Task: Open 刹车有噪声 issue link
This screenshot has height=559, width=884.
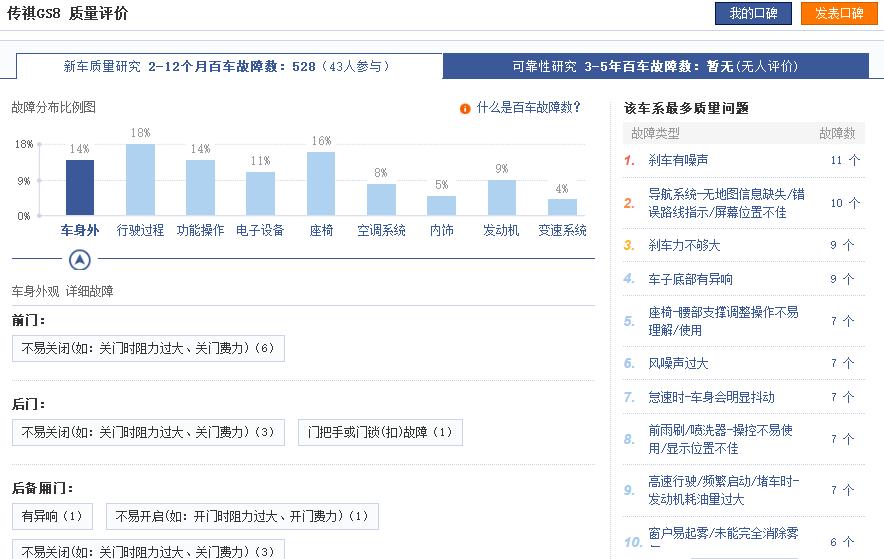Action: (678, 160)
